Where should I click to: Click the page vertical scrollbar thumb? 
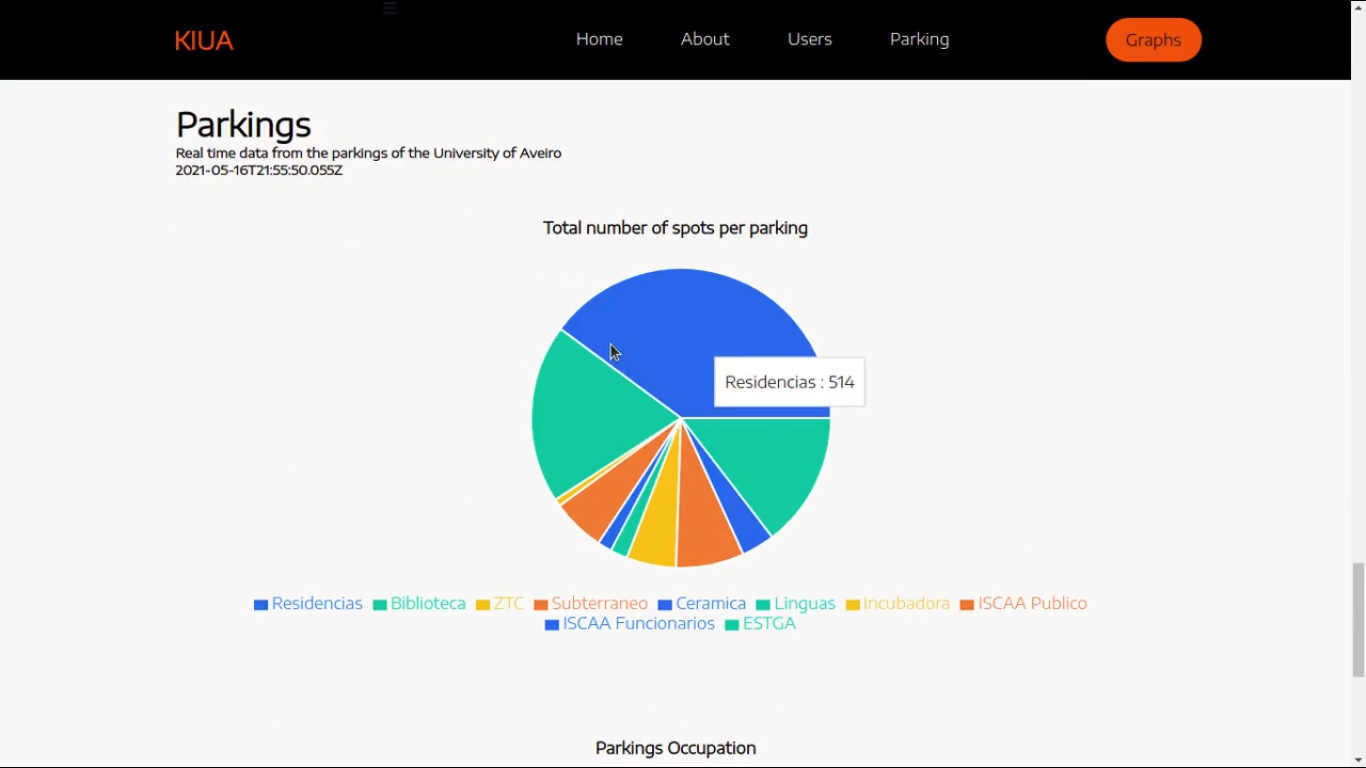(x=1358, y=620)
